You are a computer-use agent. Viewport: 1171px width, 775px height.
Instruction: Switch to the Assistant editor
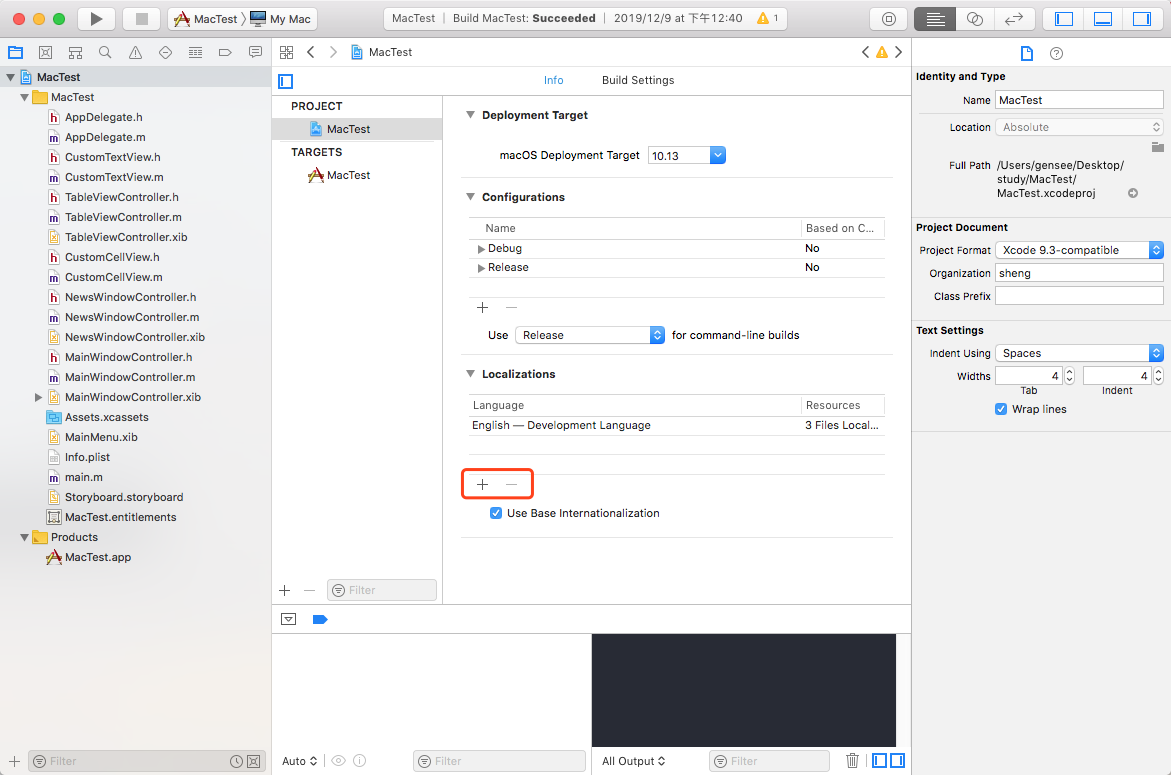coord(975,19)
